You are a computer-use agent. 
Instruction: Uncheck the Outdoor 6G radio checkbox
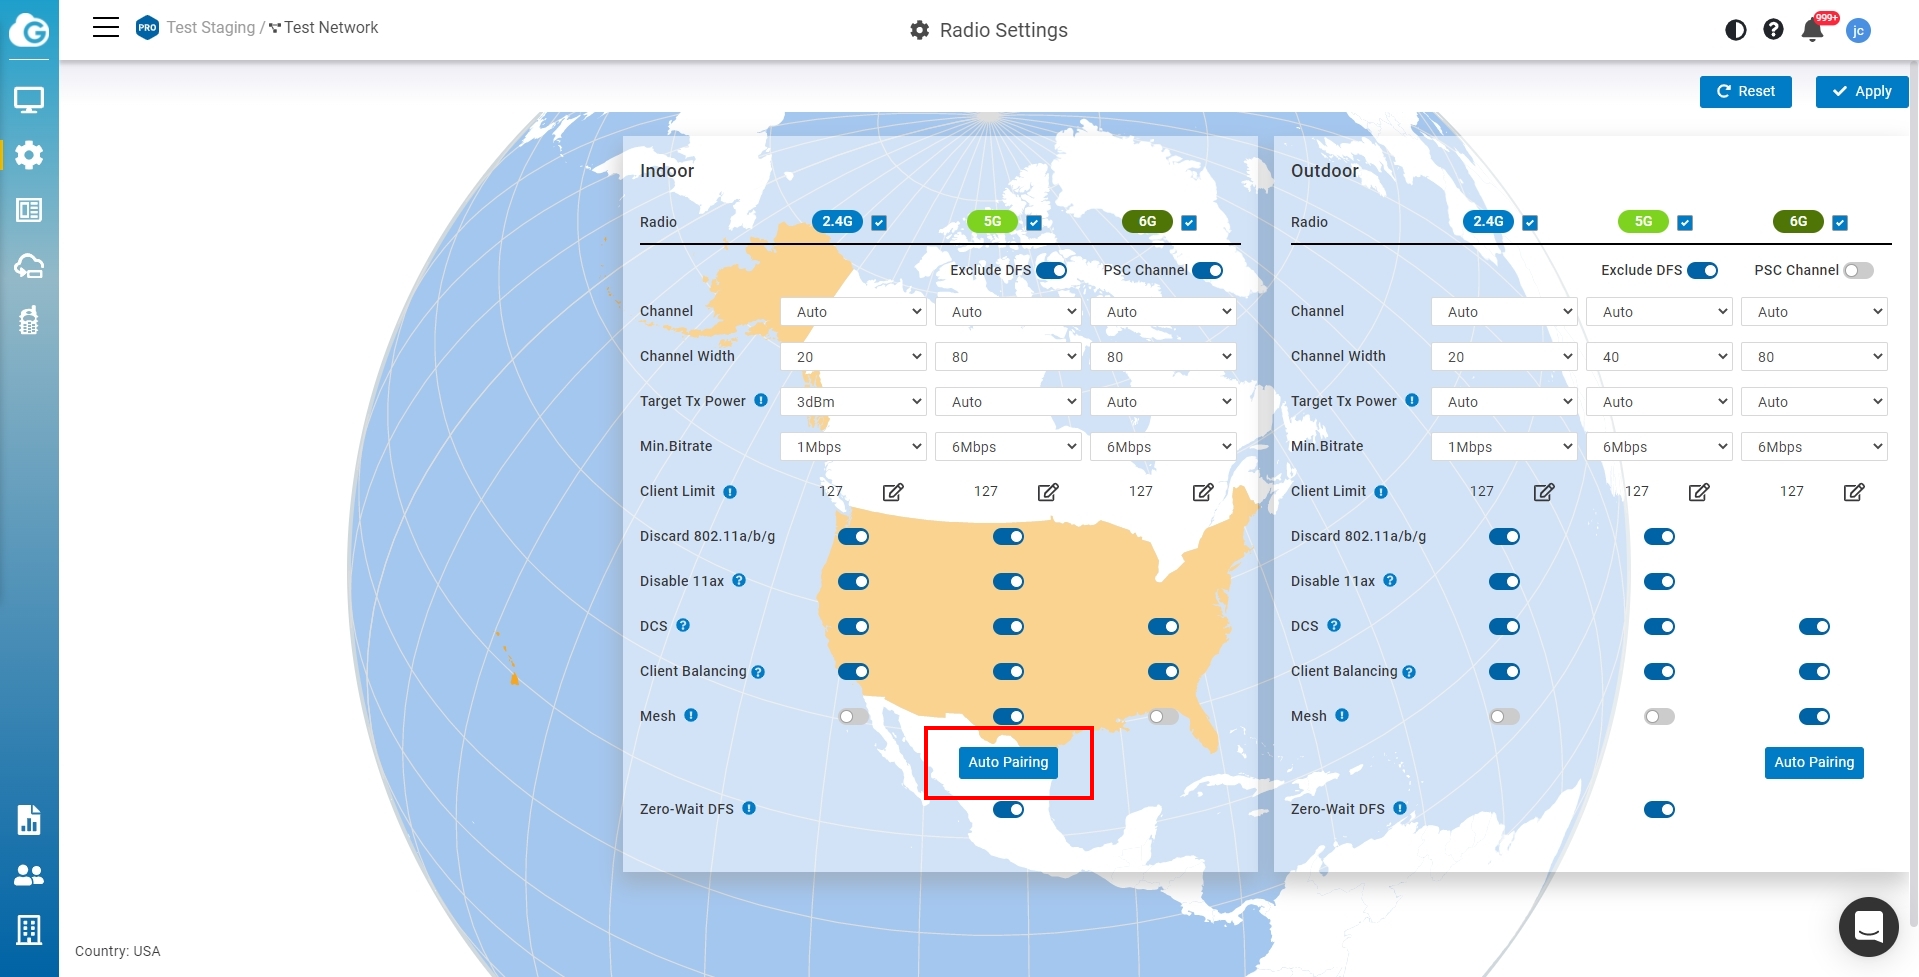click(1840, 223)
